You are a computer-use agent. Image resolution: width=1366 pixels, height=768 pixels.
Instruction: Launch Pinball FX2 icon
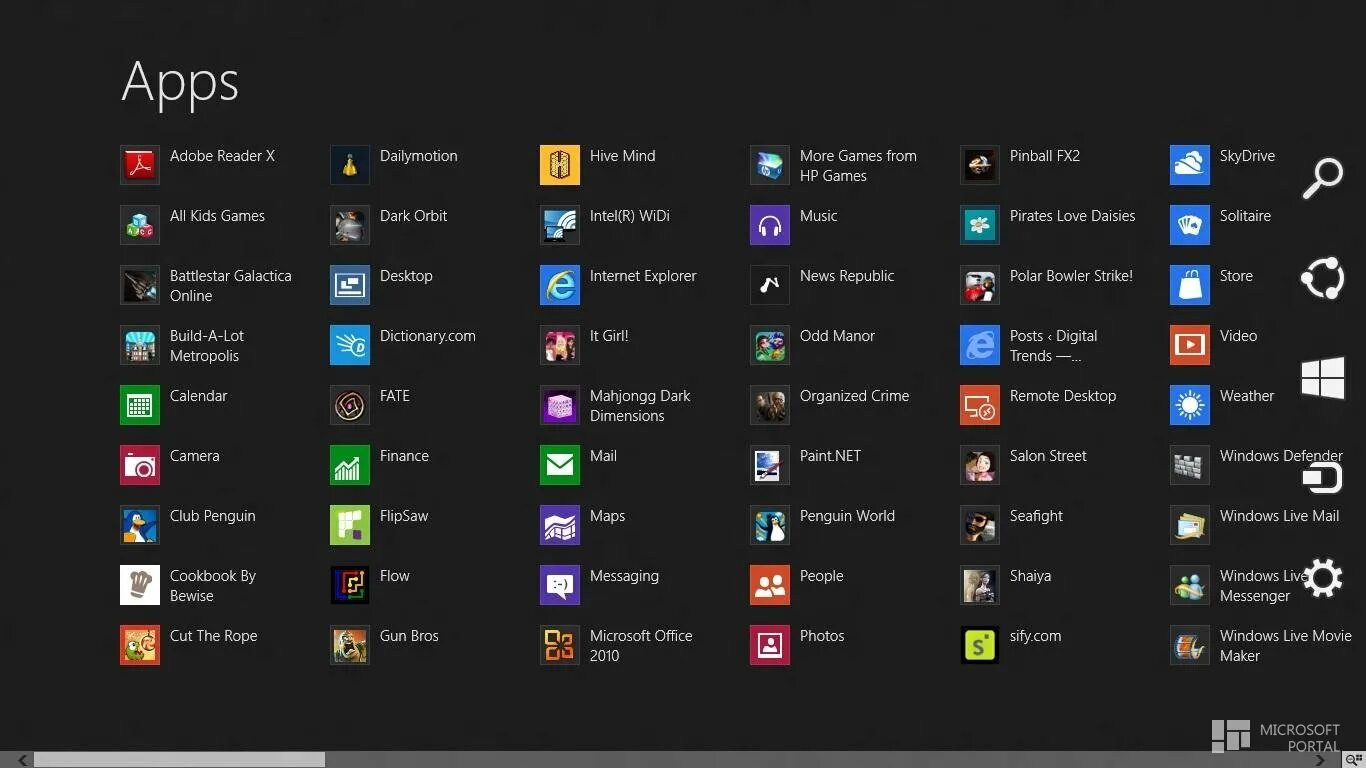[980, 165]
